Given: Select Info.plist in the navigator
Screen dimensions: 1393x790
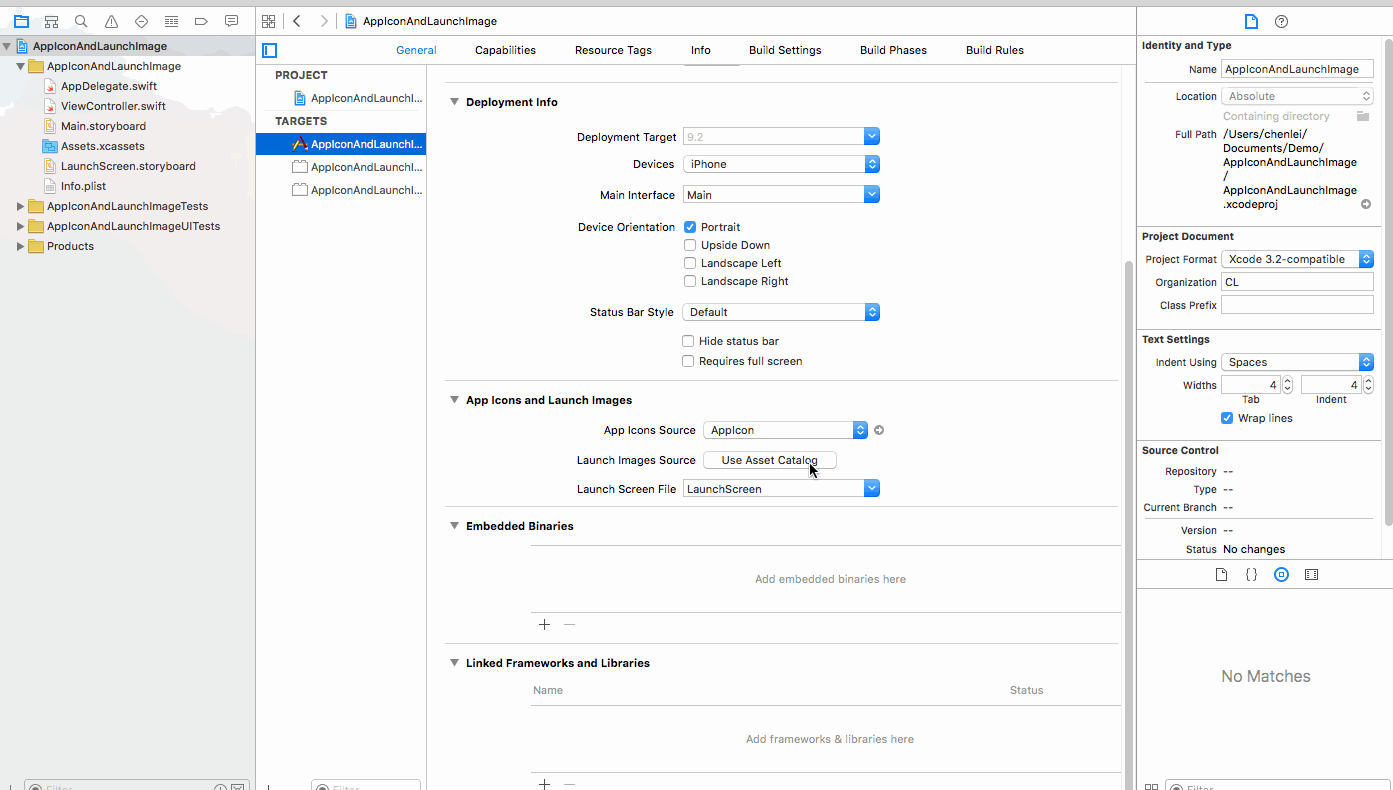Looking at the screenshot, I should 83,186.
